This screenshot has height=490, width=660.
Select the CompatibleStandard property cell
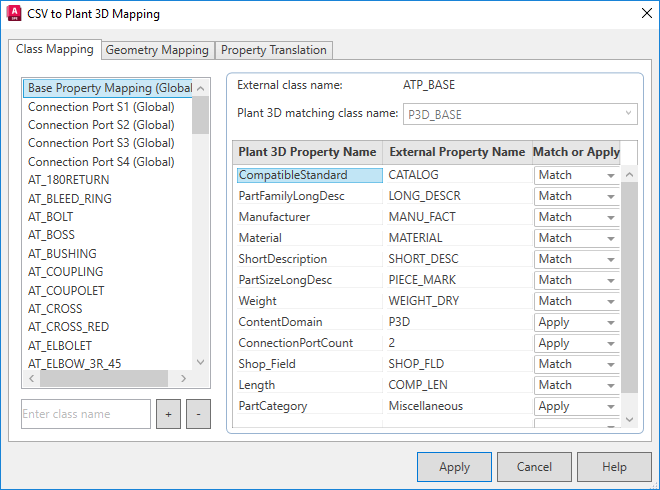pyautogui.click(x=310, y=175)
